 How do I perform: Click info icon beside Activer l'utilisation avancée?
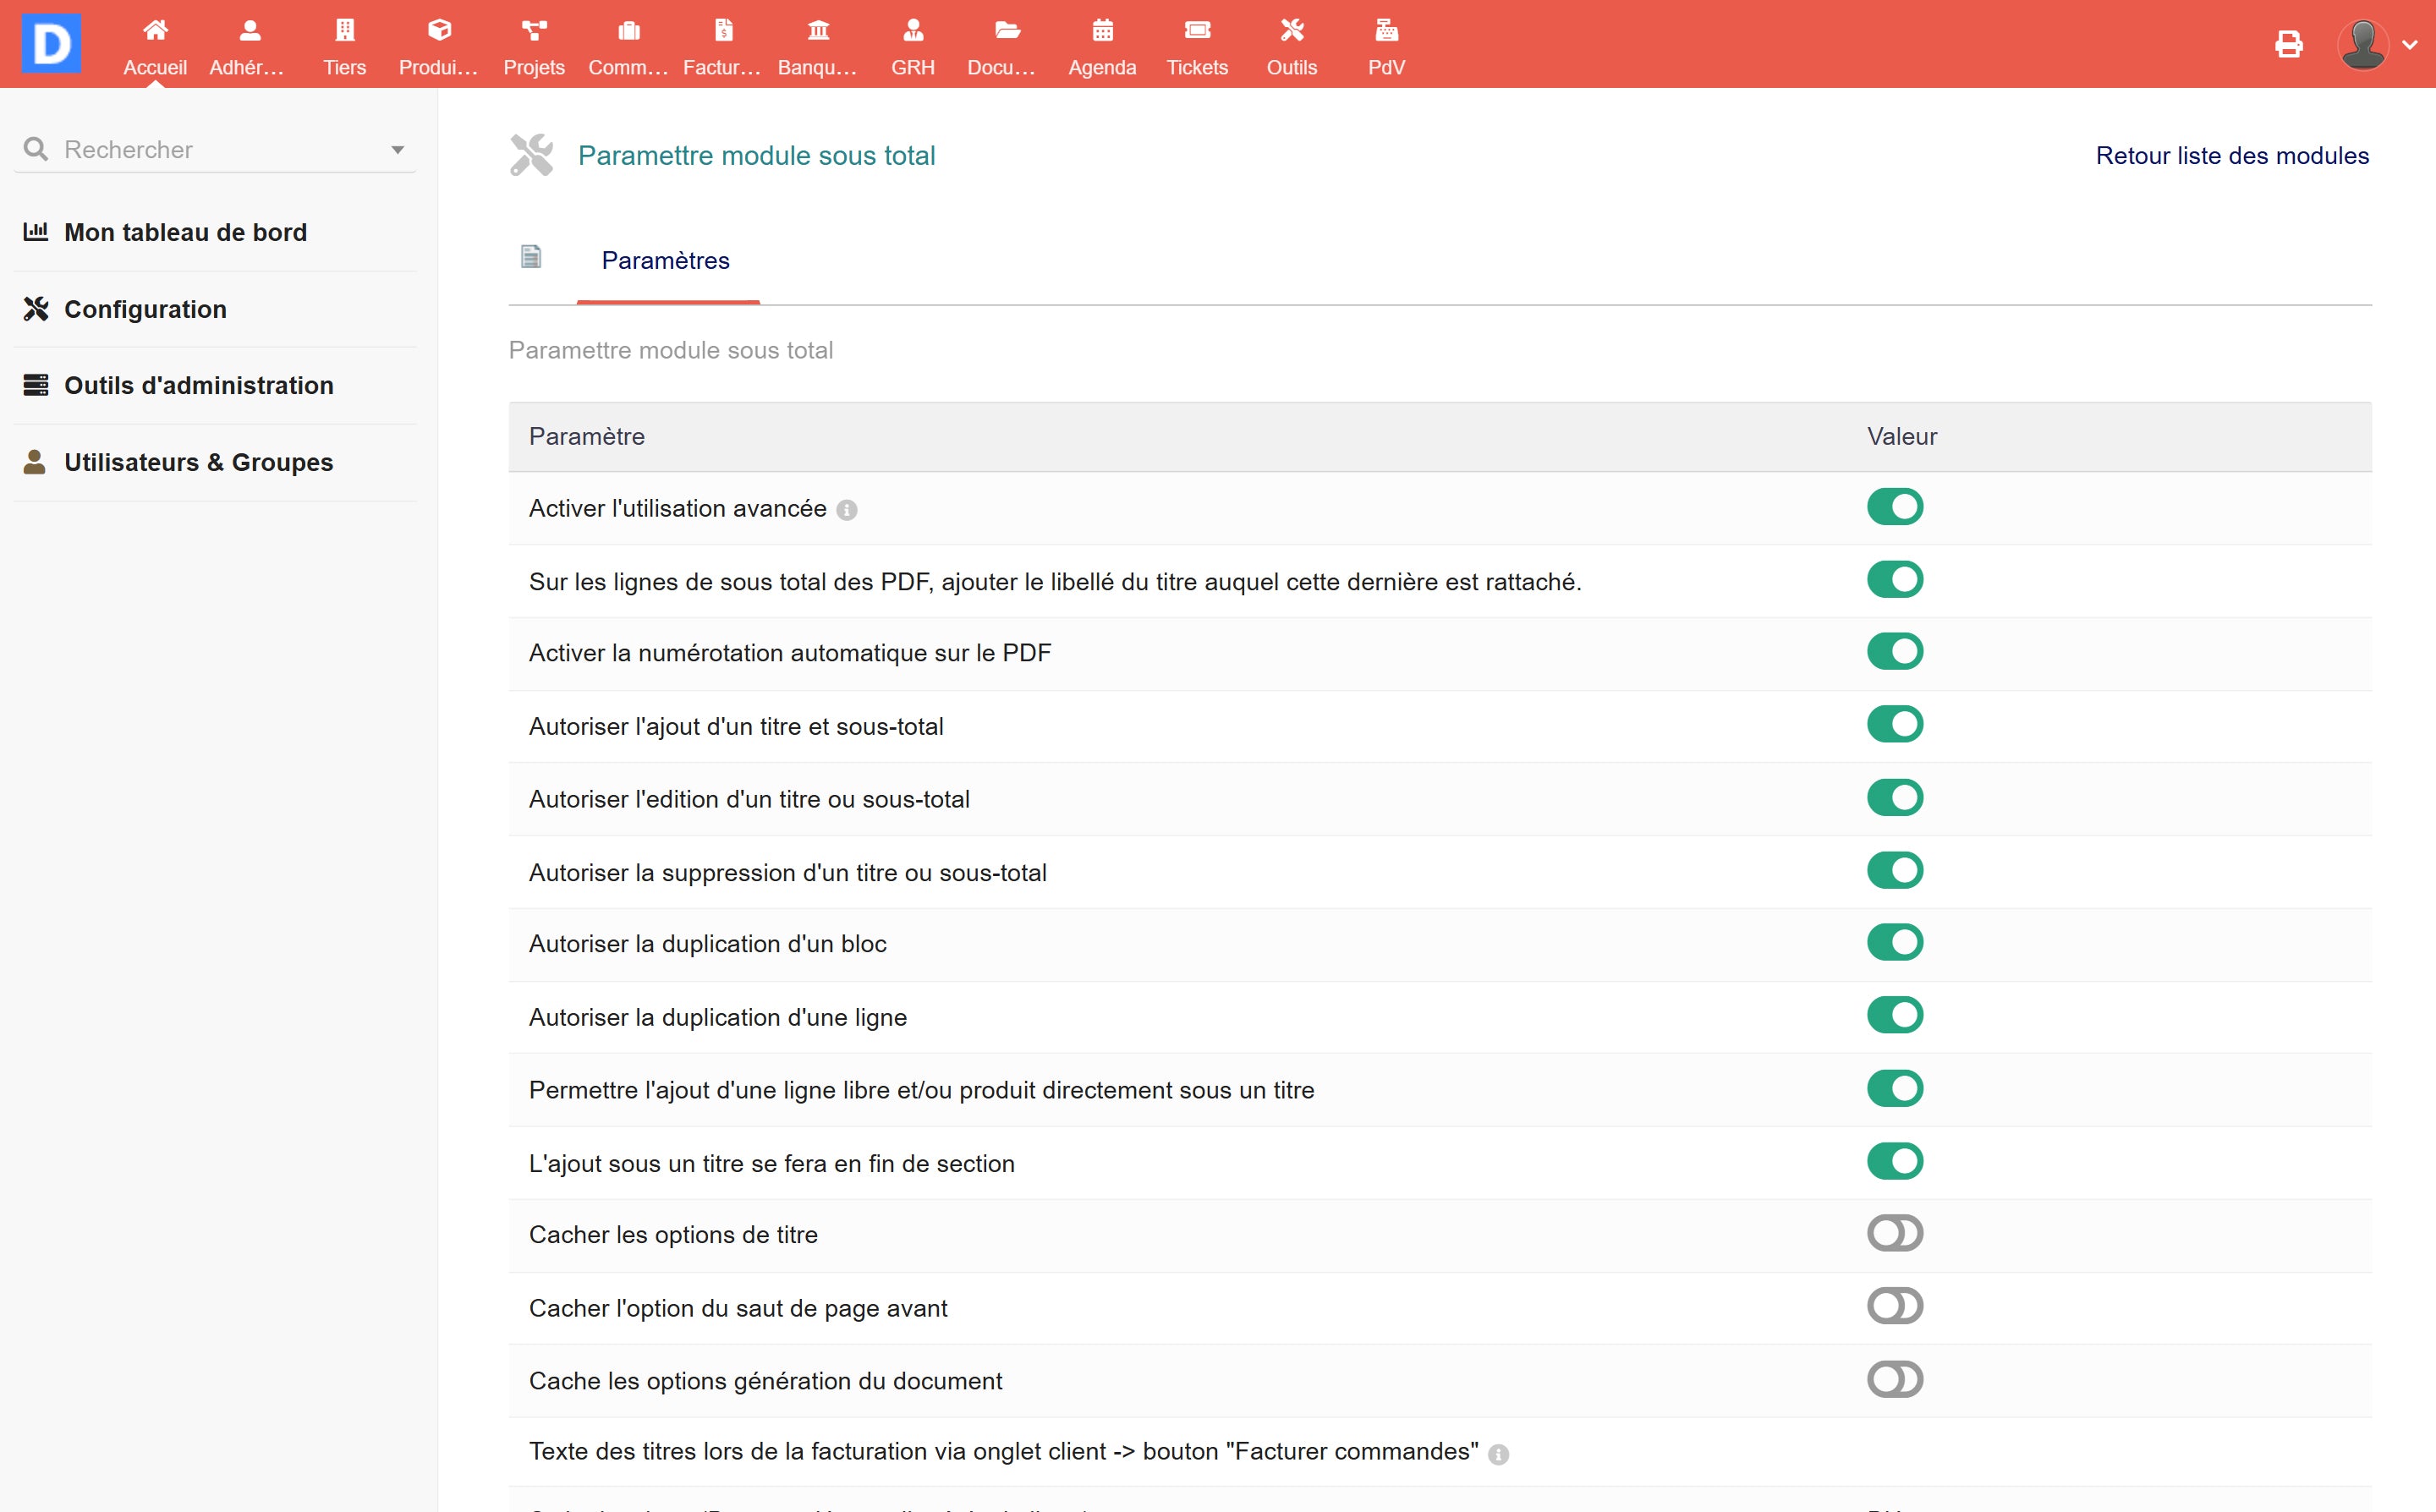pyautogui.click(x=847, y=510)
